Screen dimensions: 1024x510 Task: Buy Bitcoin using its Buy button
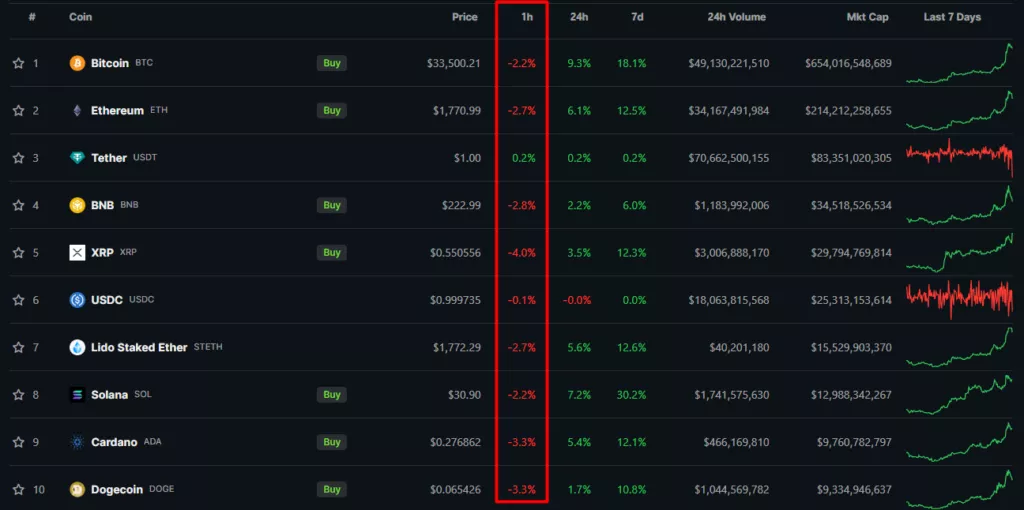(x=332, y=63)
